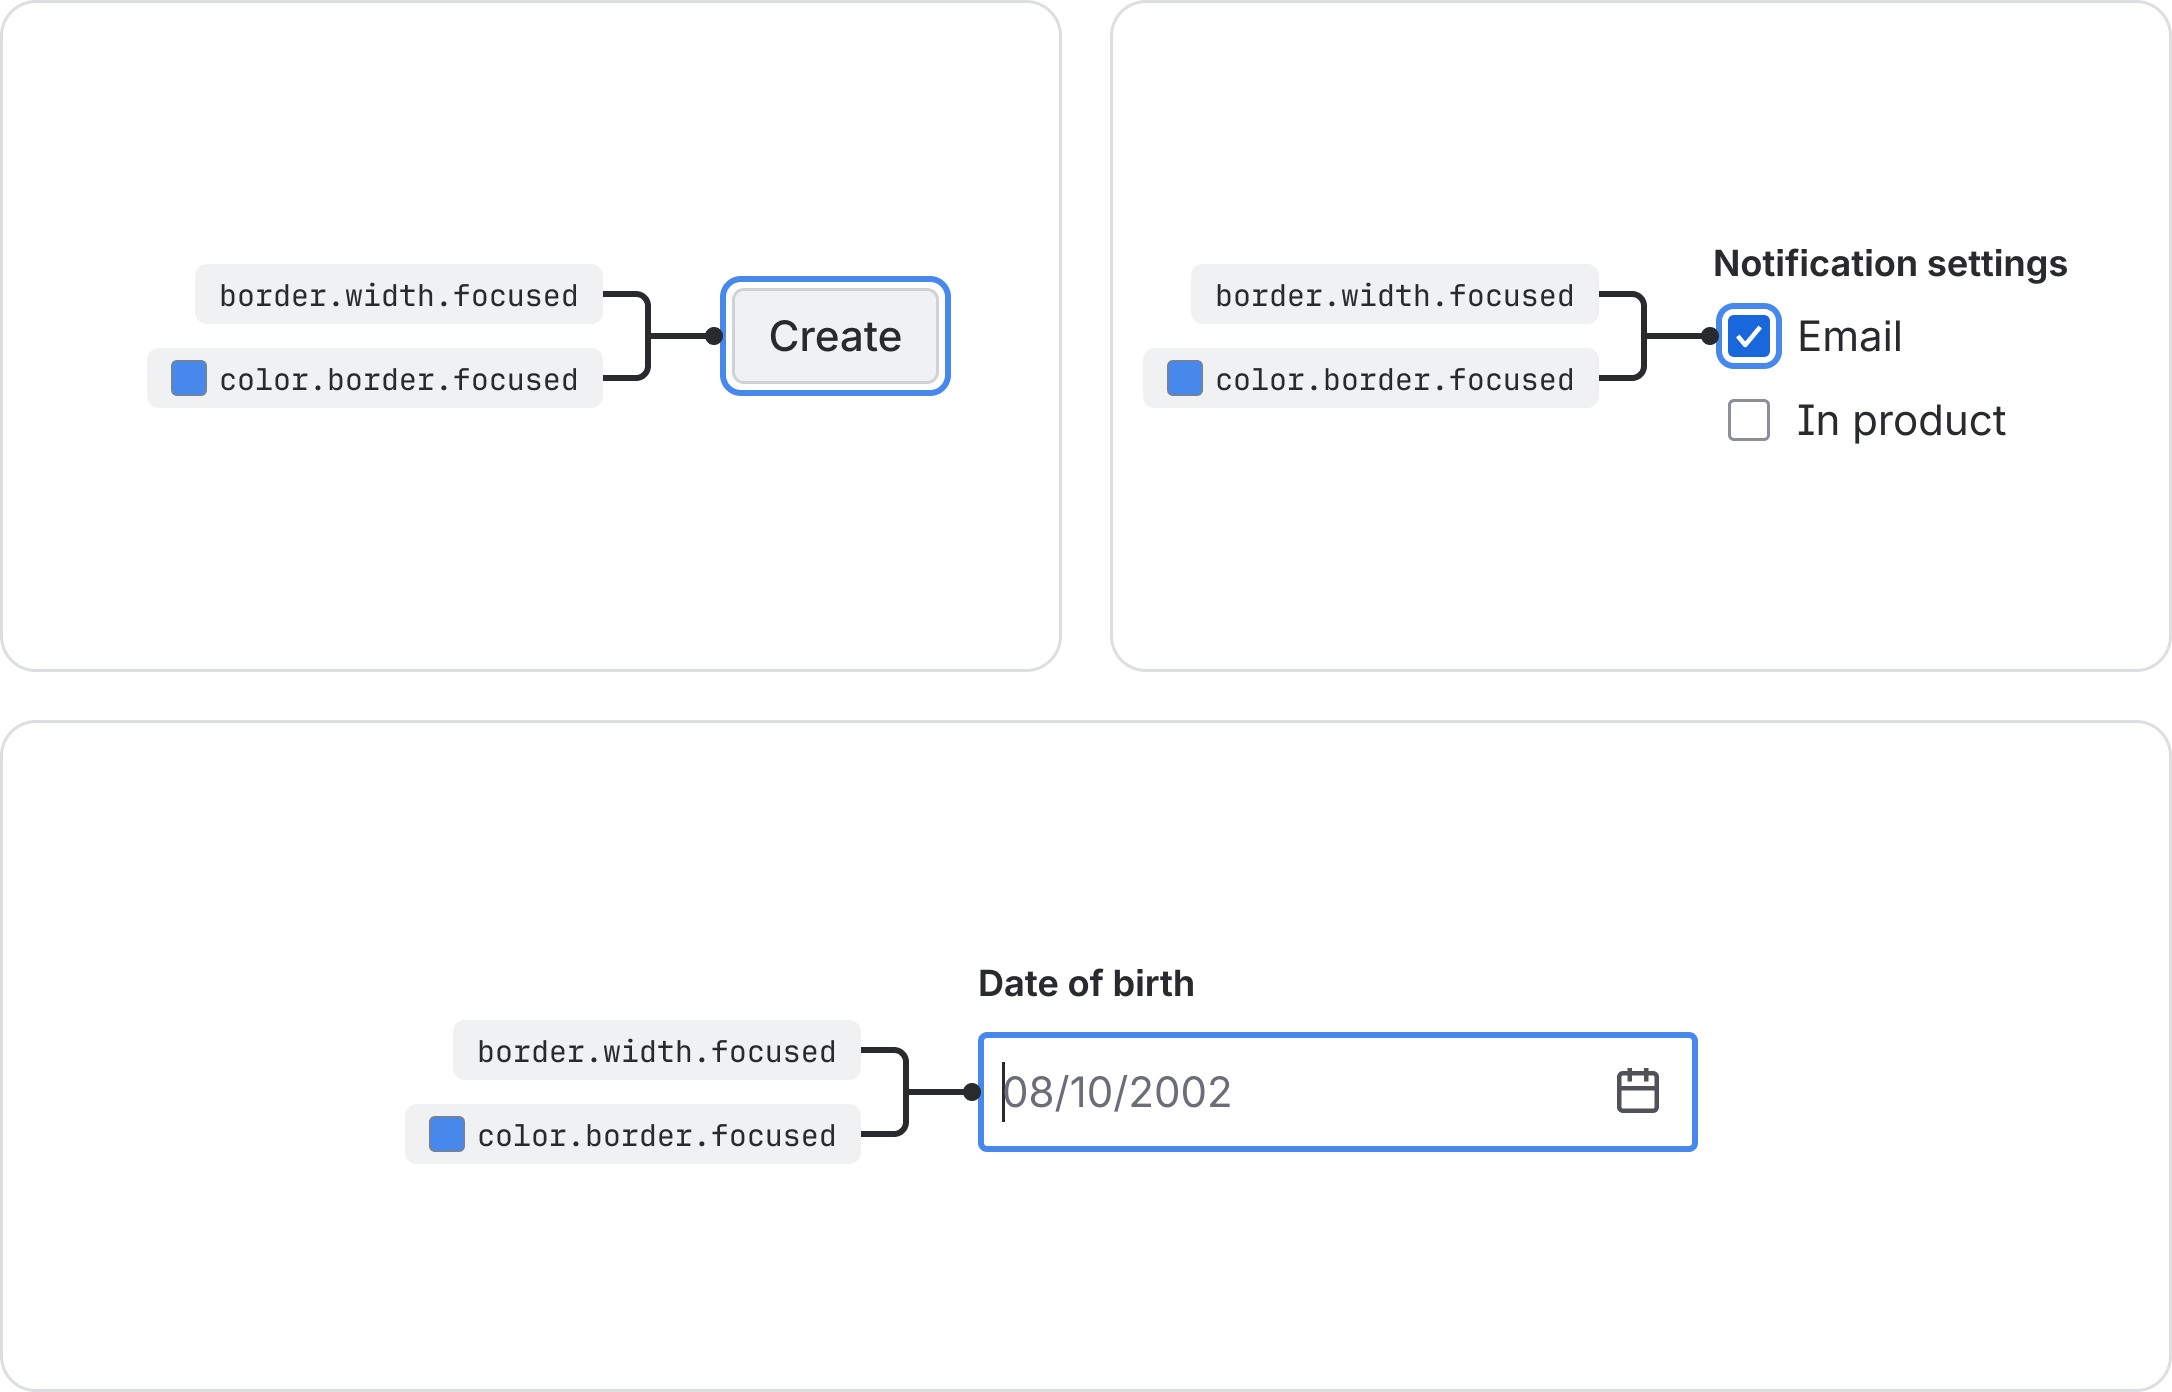Uncheck the Email checkbox

pyautogui.click(x=1748, y=336)
